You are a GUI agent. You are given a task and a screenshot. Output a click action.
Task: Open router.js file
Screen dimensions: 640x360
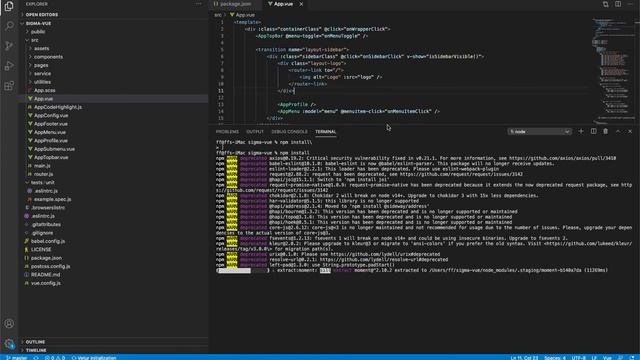pos(44,174)
